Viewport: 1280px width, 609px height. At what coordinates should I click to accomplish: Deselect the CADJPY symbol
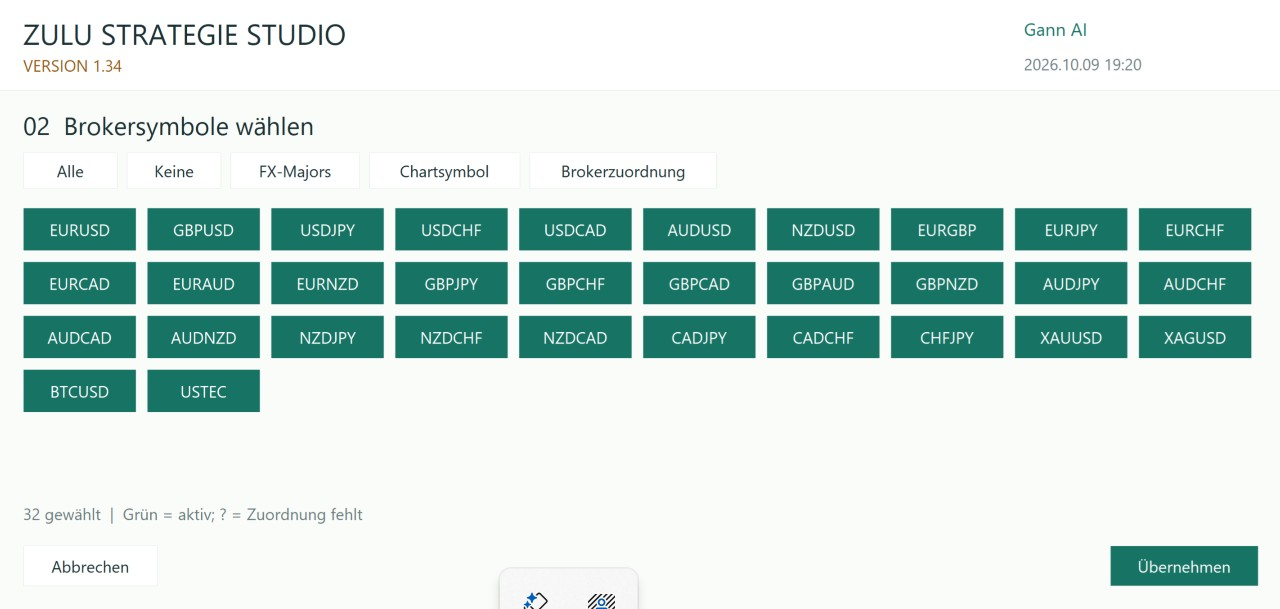[x=700, y=338]
